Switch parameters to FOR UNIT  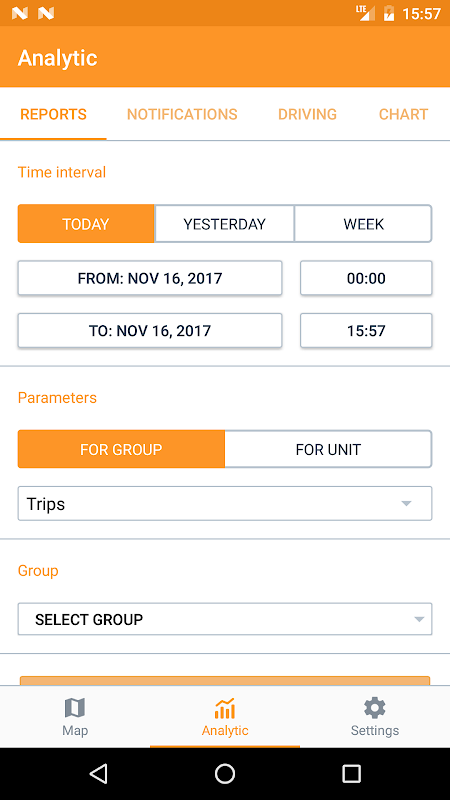pos(328,449)
